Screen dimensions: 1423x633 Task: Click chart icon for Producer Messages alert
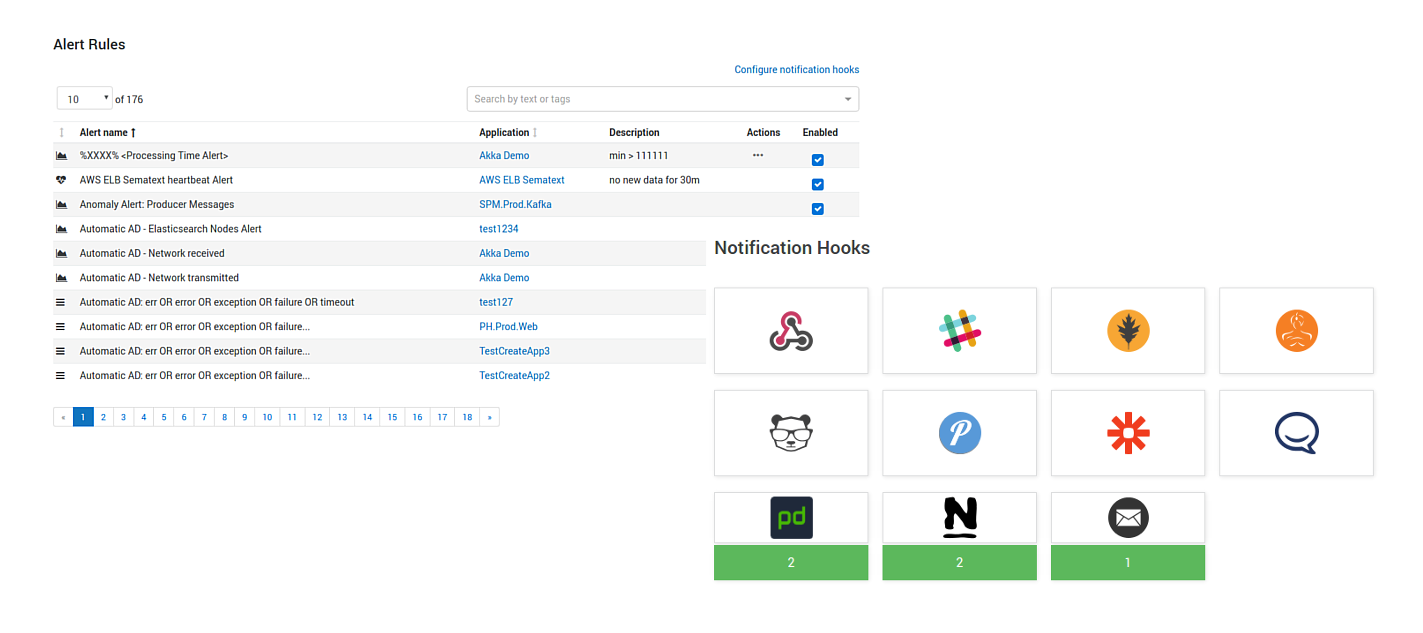[x=61, y=205]
